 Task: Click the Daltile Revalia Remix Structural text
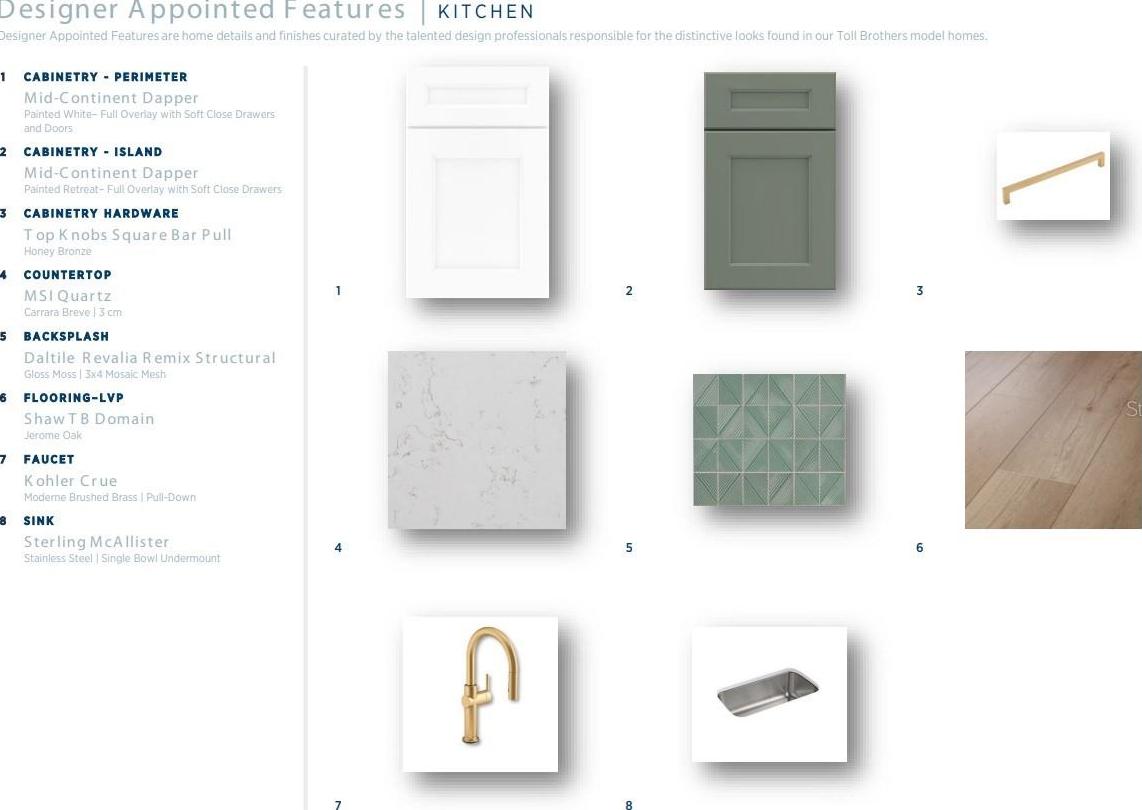coord(150,358)
